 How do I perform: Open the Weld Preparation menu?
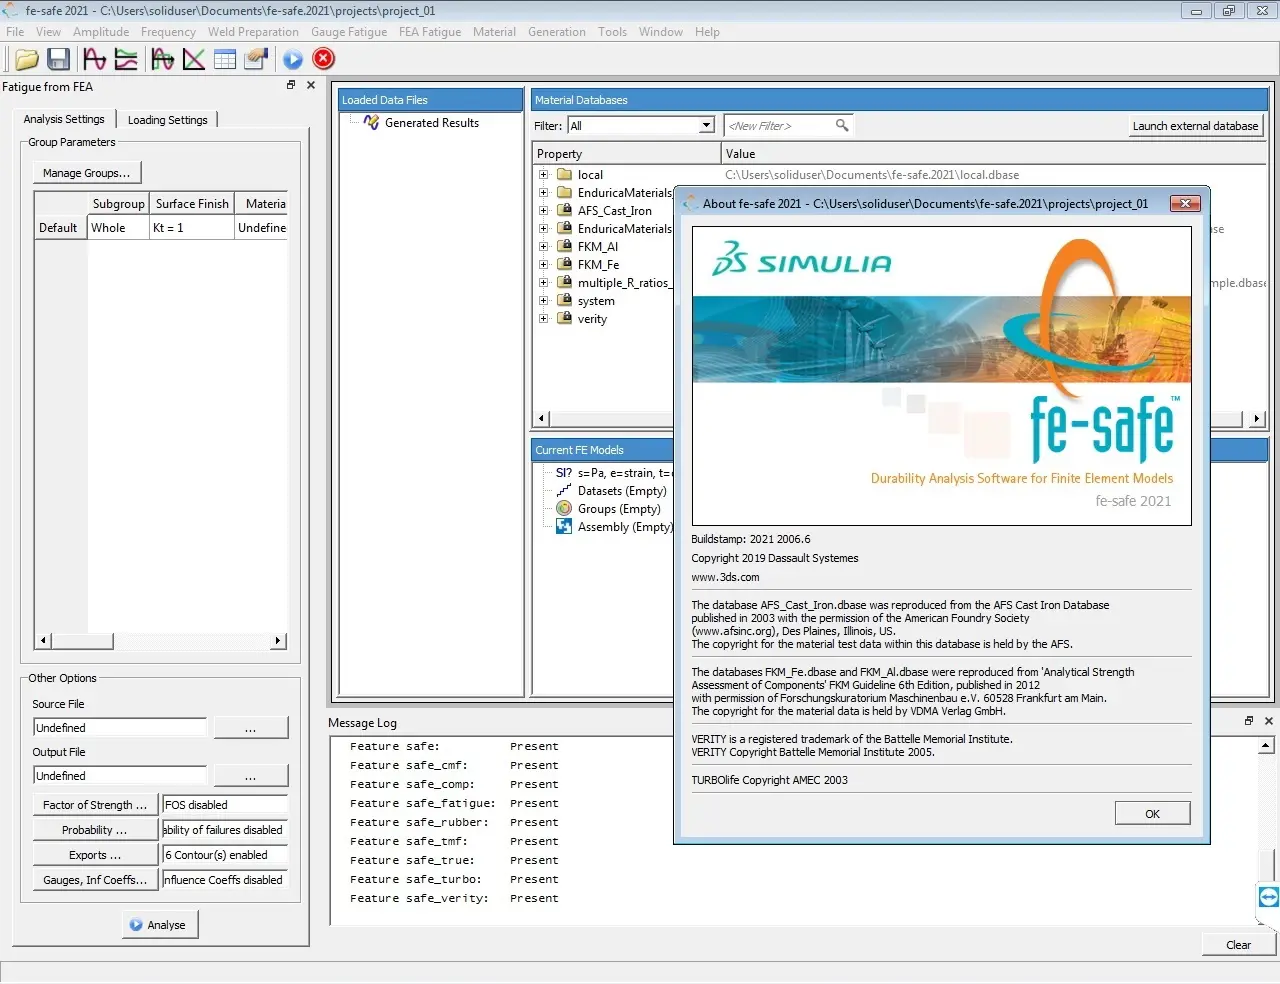(x=253, y=32)
